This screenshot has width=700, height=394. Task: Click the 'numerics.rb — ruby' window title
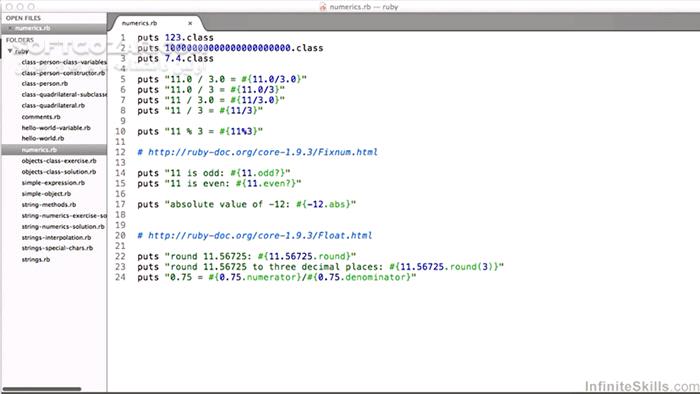coord(363,7)
